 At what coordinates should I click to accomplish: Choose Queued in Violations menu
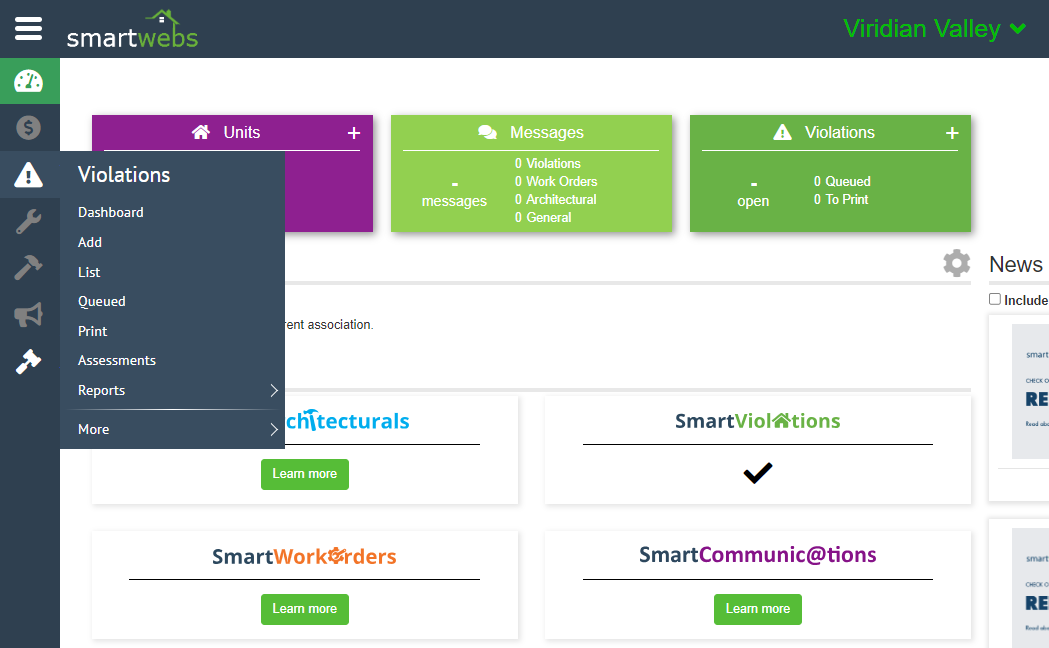tap(102, 302)
